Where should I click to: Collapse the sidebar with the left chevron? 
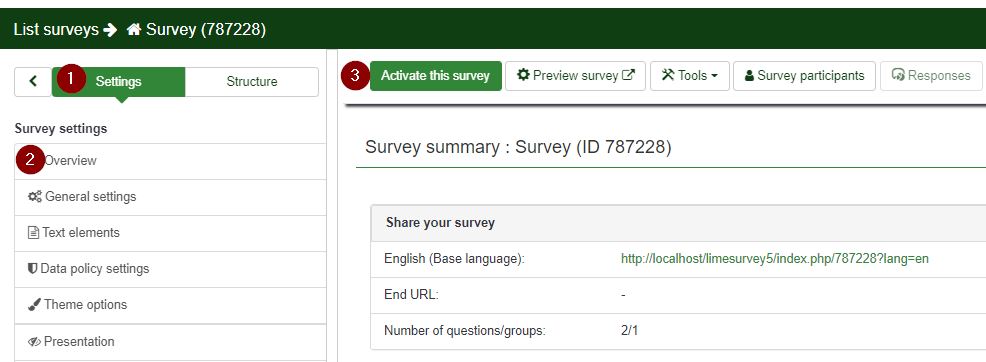point(33,81)
